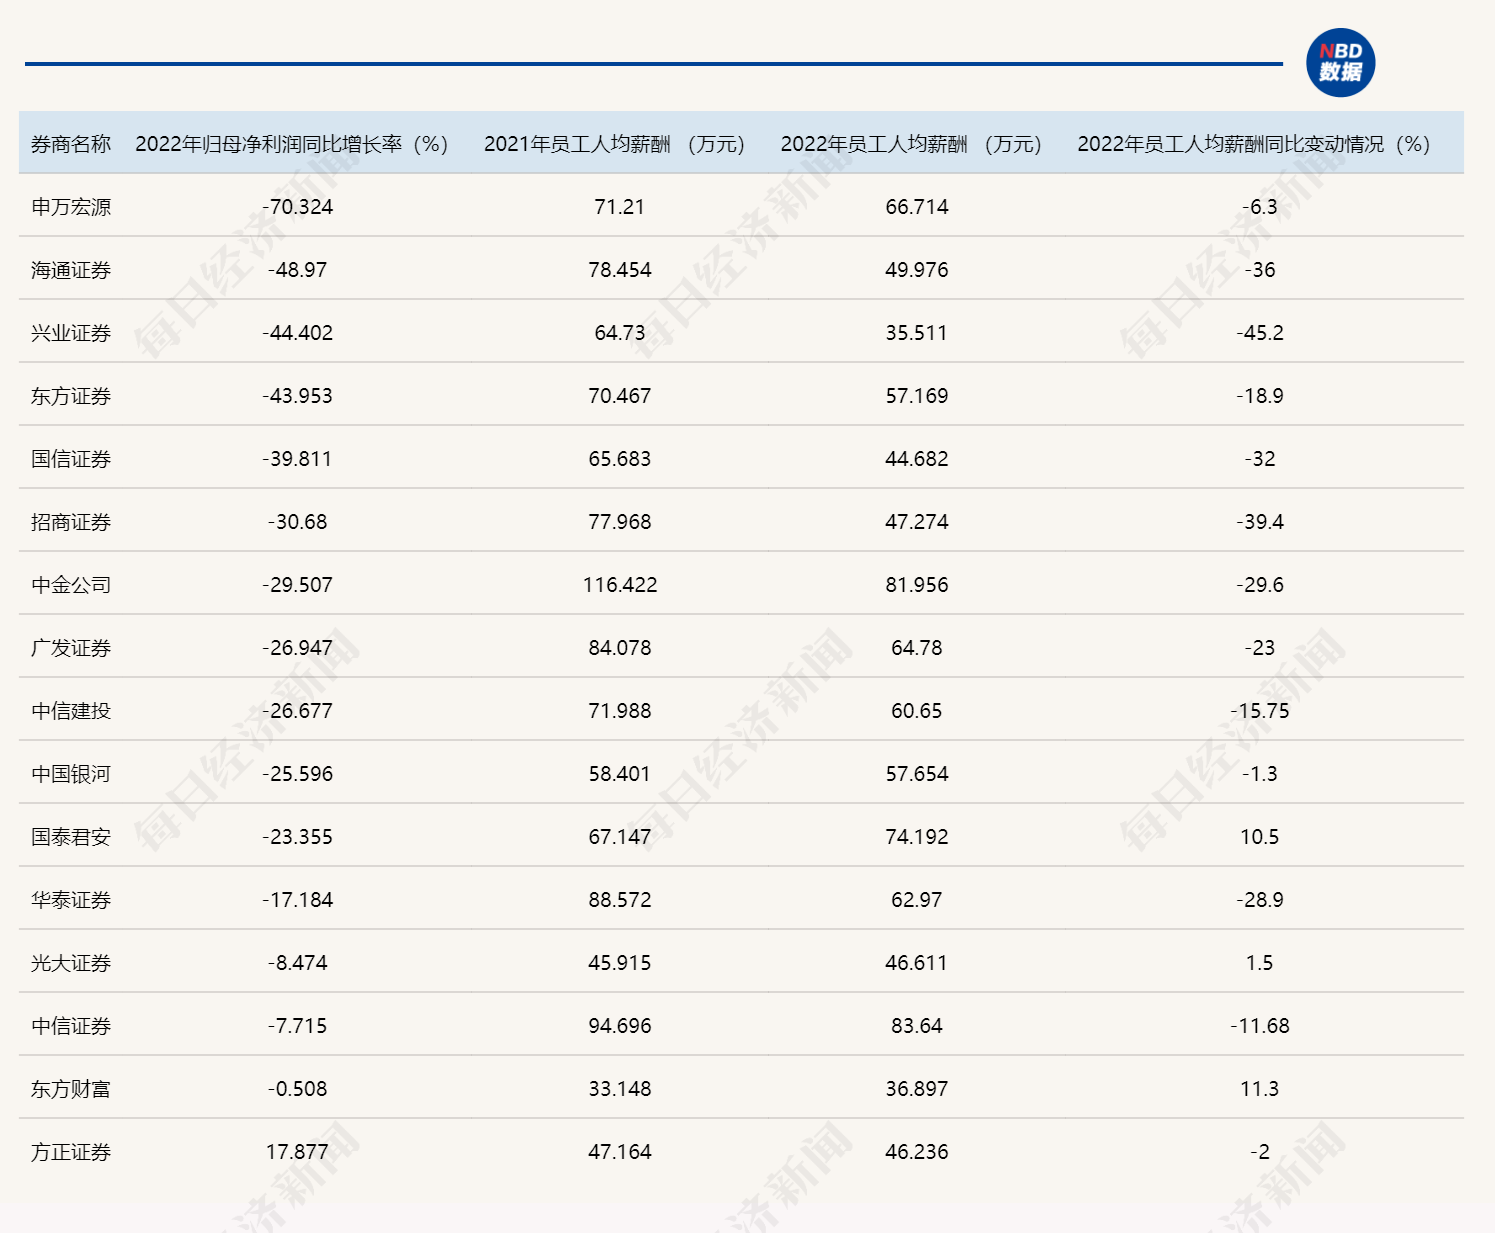Select the 光大证券 row name
This screenshot has height=1233, width=1495.
click(x=71, y=963)
